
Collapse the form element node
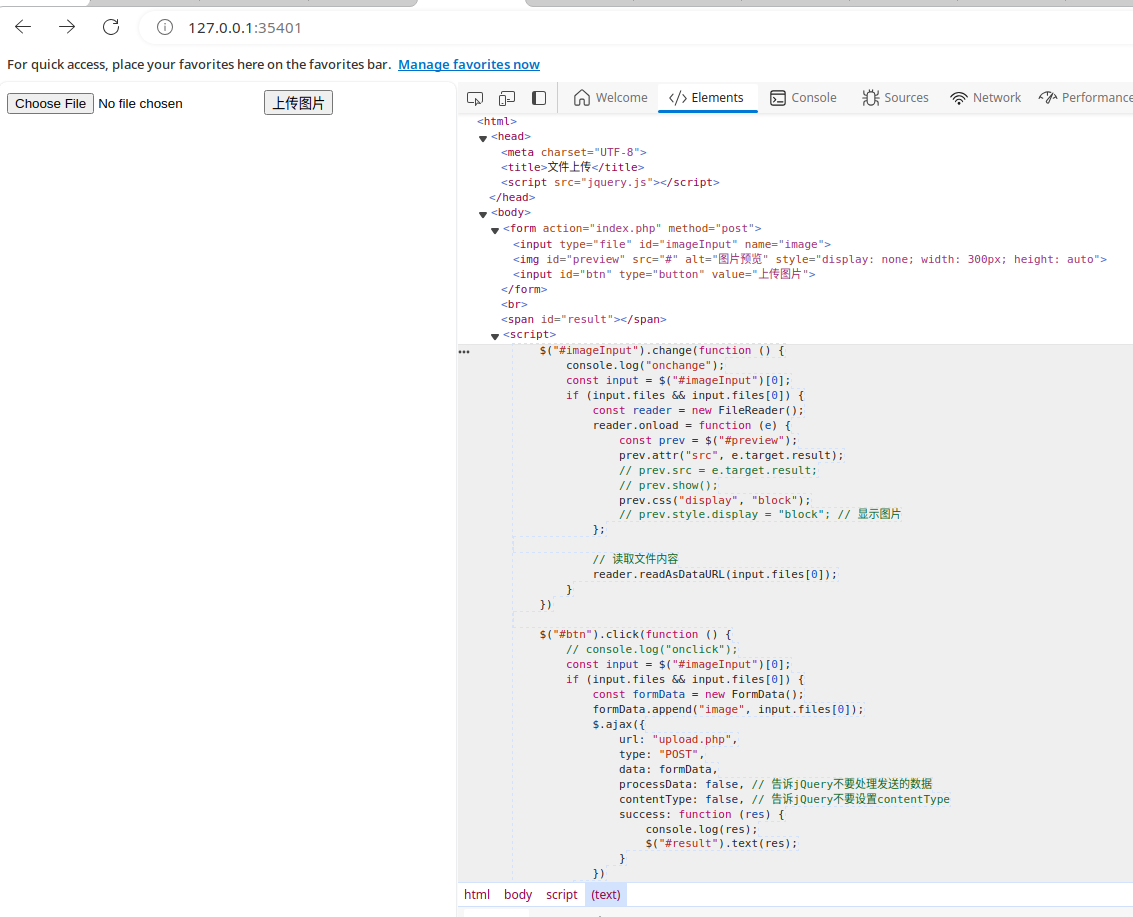[x=495, y=230]
